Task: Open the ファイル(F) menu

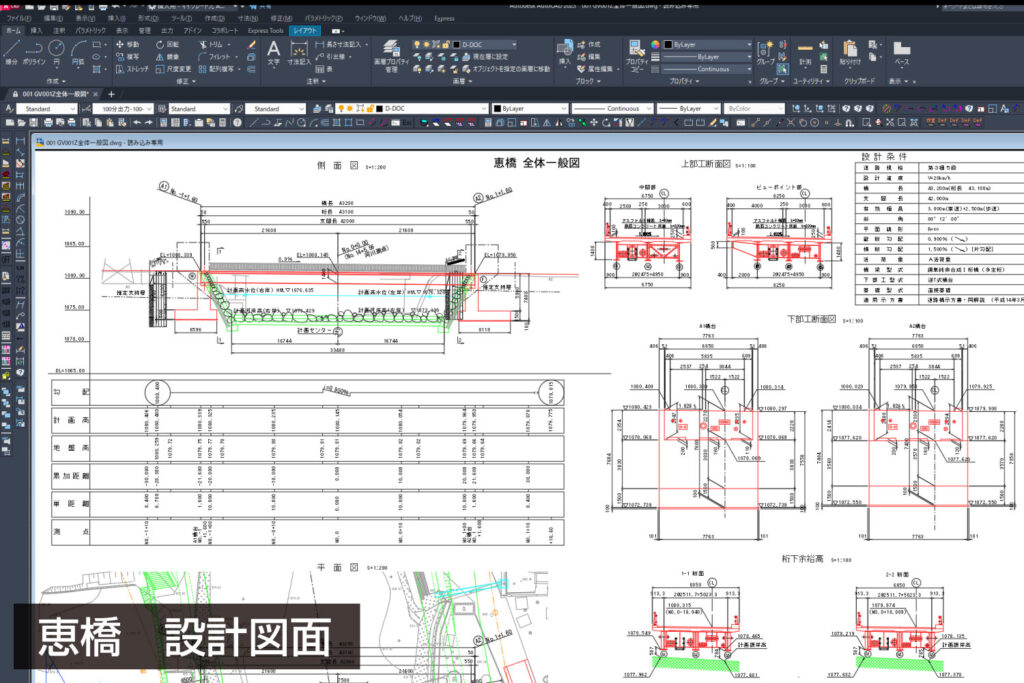Action: [x=19, y=18]
